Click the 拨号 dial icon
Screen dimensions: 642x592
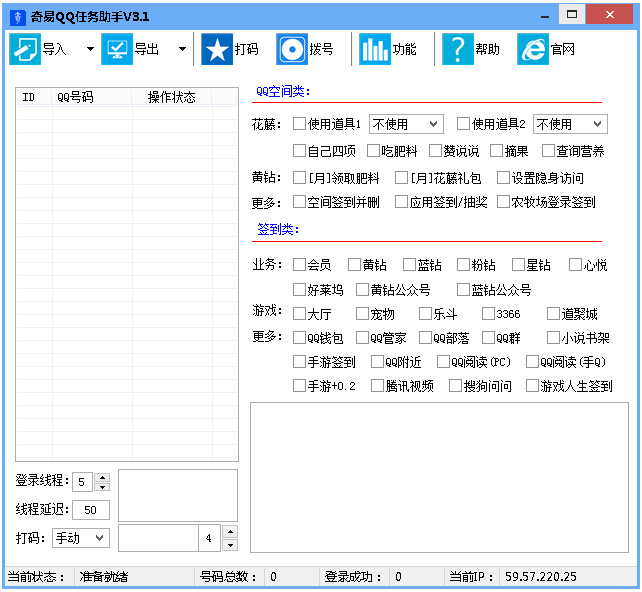pos(292,49)
